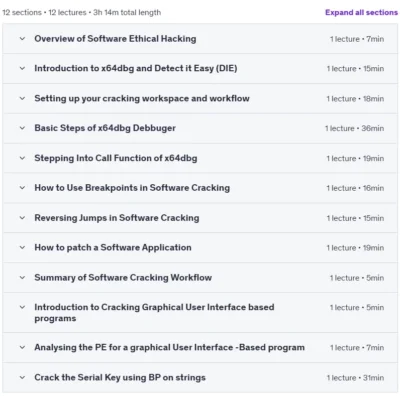Expand chevron for Stepping Into Call Function
The width and height of the screenshot is (400, 396).
(x=22, y=158)
